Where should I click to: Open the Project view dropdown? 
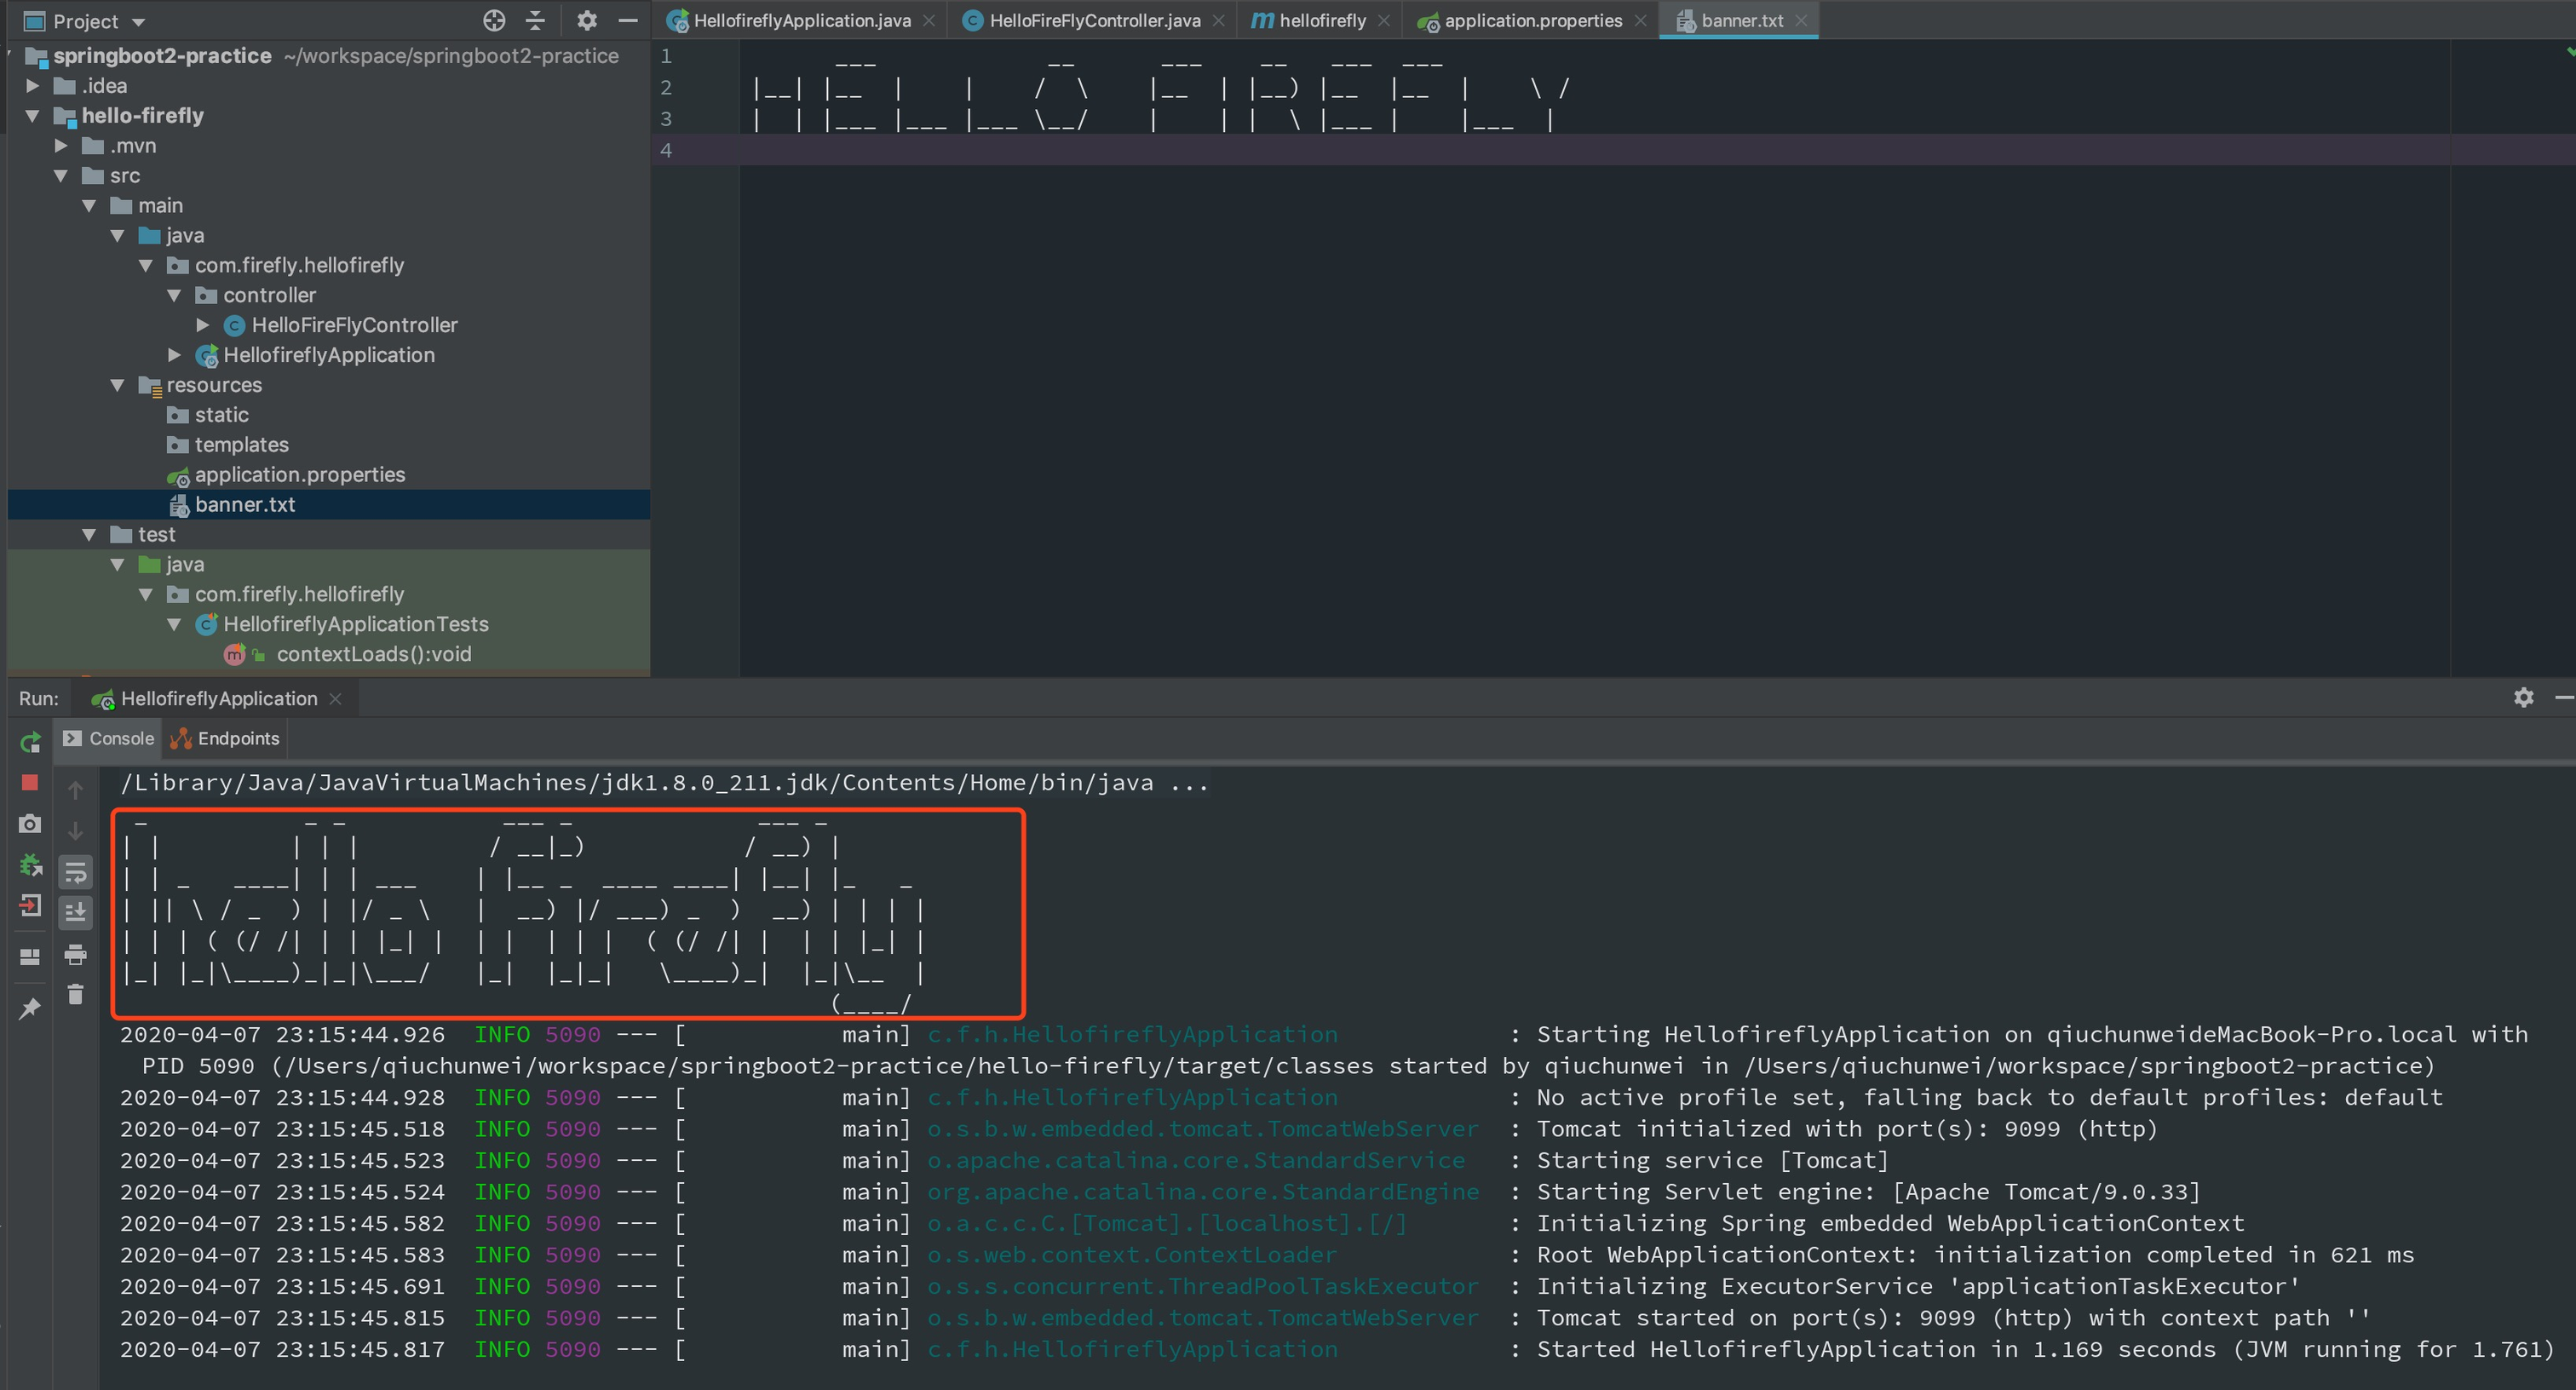click(138, 22)
